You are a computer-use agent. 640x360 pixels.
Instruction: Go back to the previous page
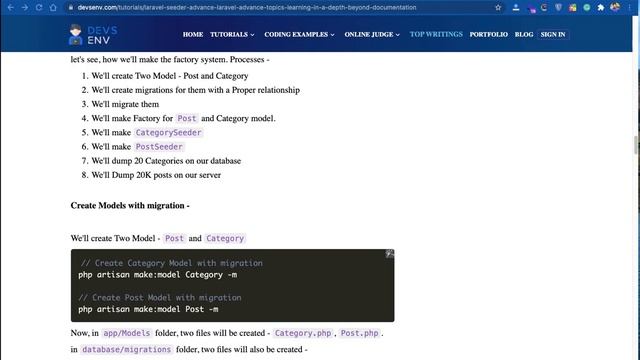click(x=11, y=7)
